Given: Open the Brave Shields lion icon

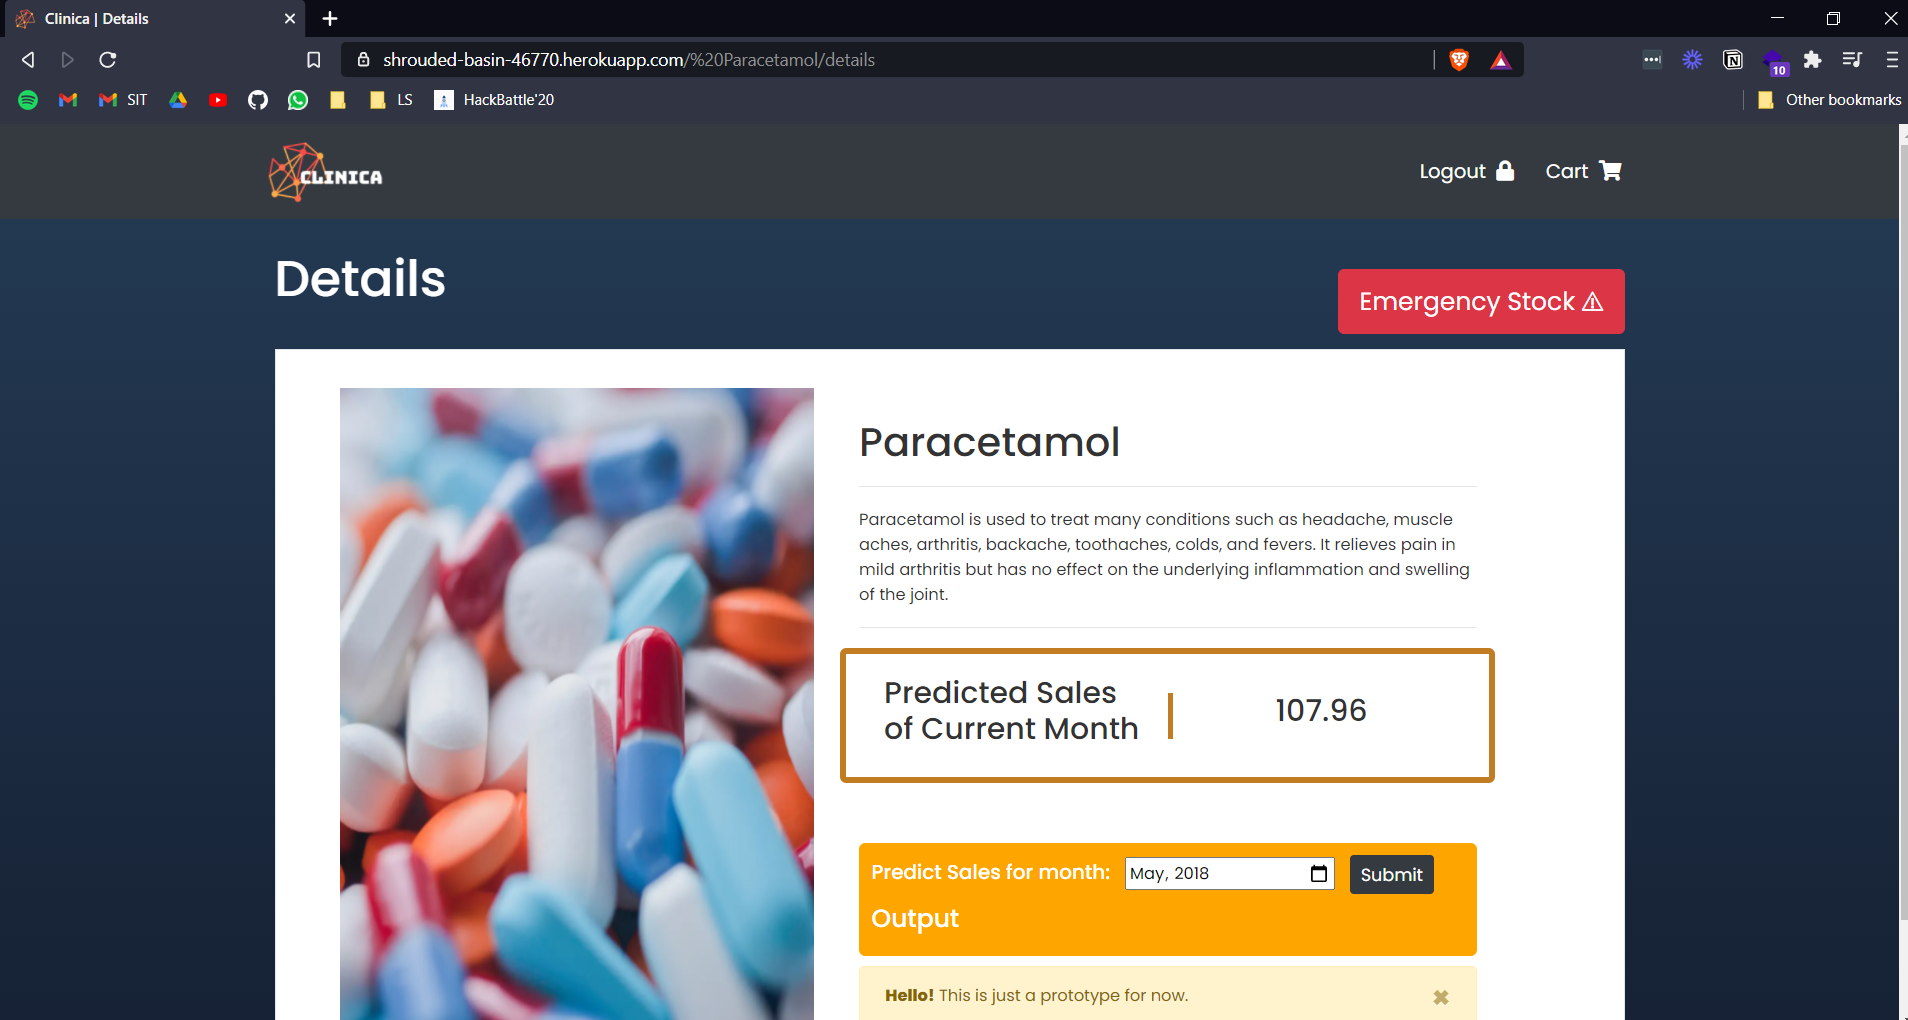Looking at the screenshot, I should coord(1459,60).
